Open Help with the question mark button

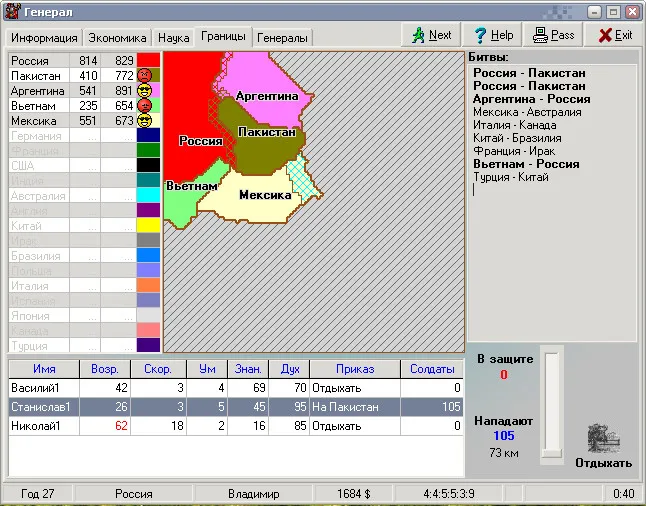coord(493,35)
